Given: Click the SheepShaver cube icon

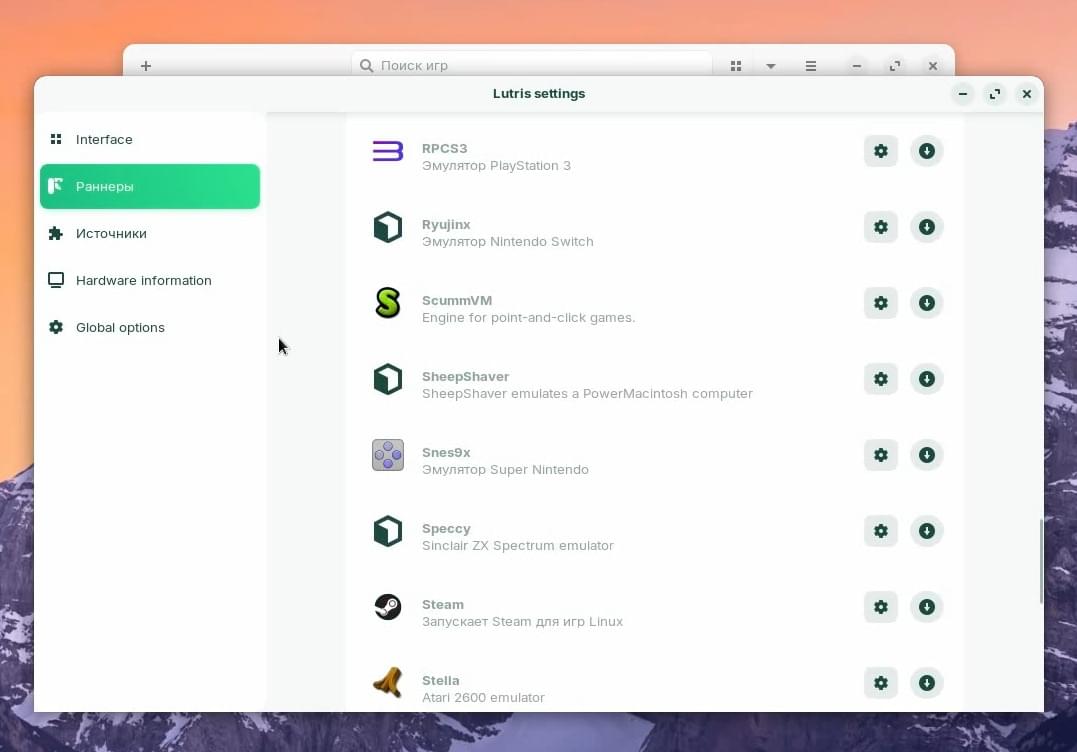Looking at the screenshot, I should coord(387,379).
